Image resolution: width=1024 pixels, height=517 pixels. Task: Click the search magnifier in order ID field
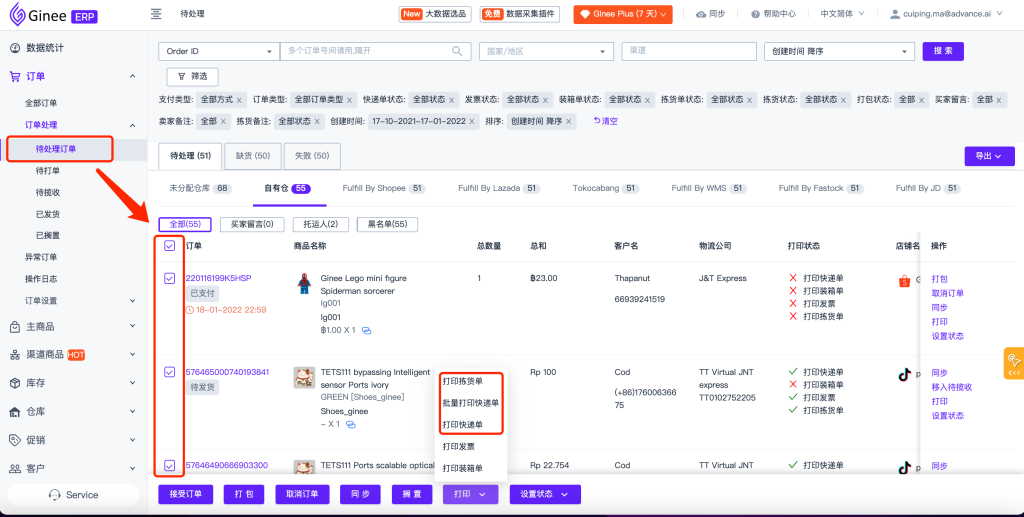tap(457, 51)
